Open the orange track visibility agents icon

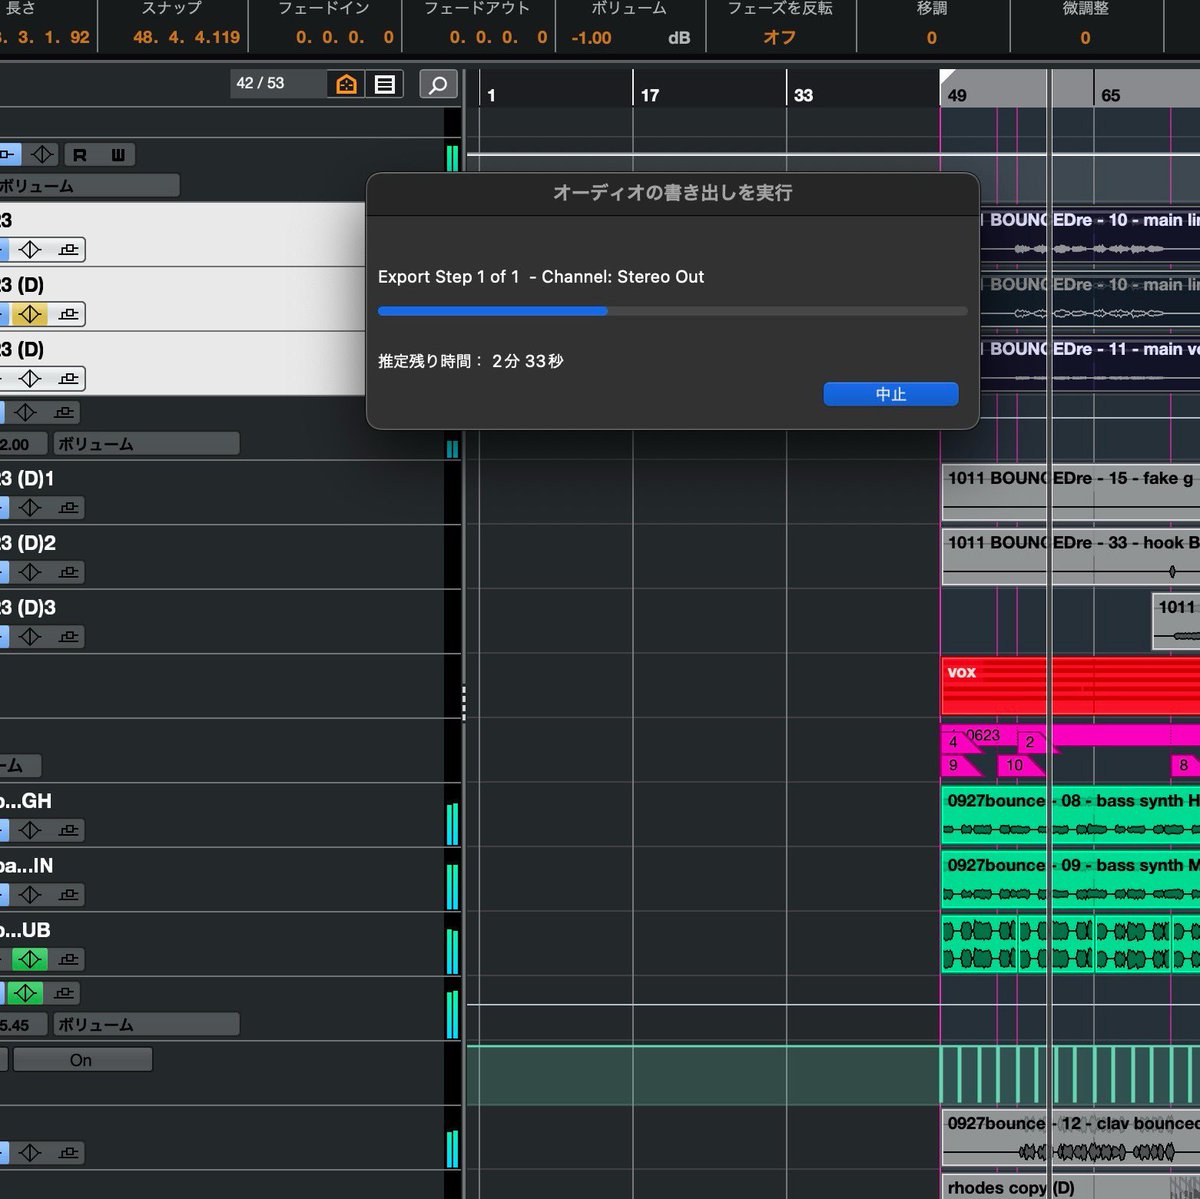coord(346,84)
